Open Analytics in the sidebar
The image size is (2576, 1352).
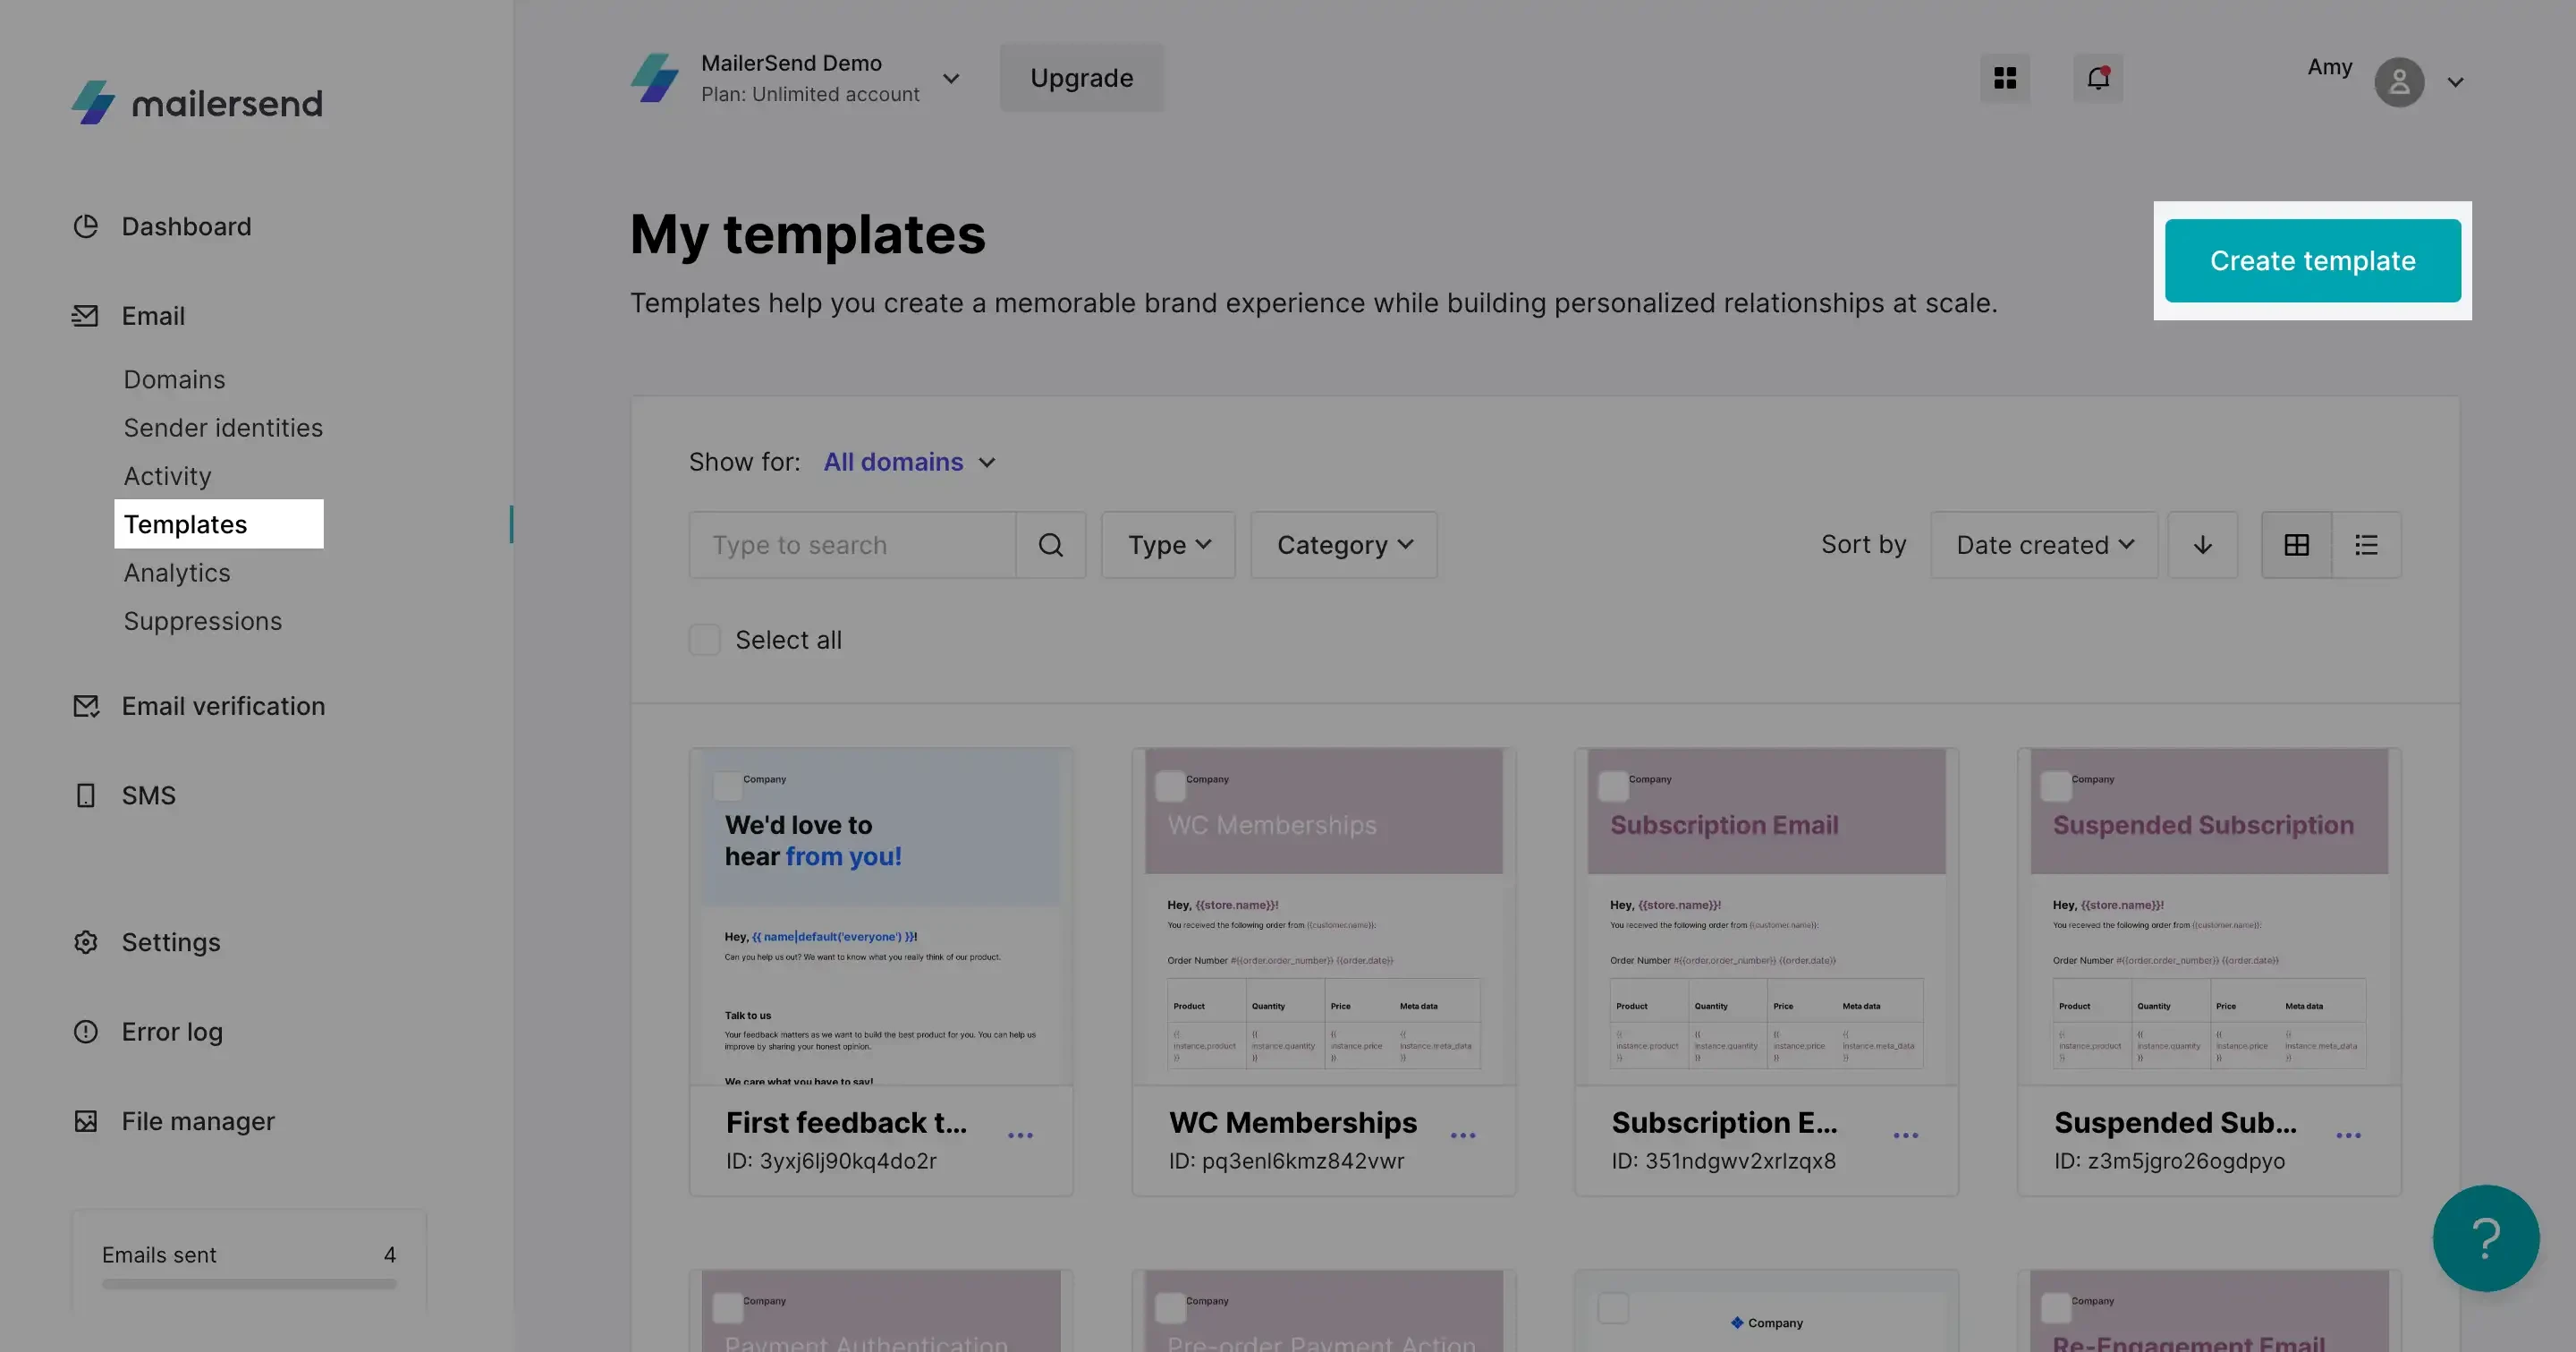(x=177, y=573)
